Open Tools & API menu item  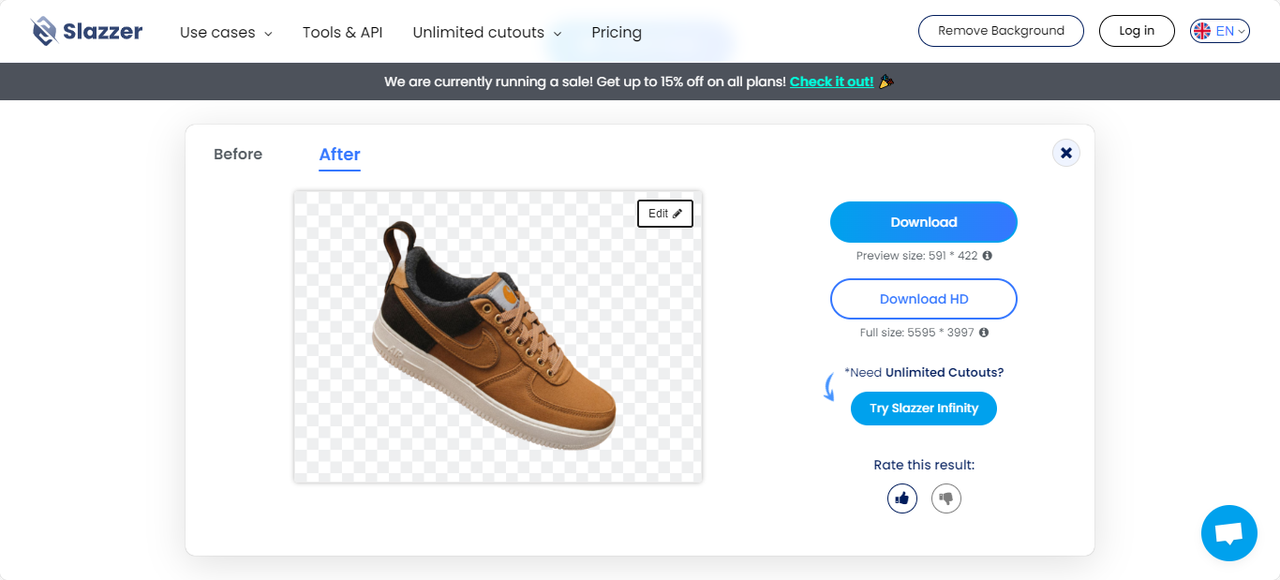(343, 32)
